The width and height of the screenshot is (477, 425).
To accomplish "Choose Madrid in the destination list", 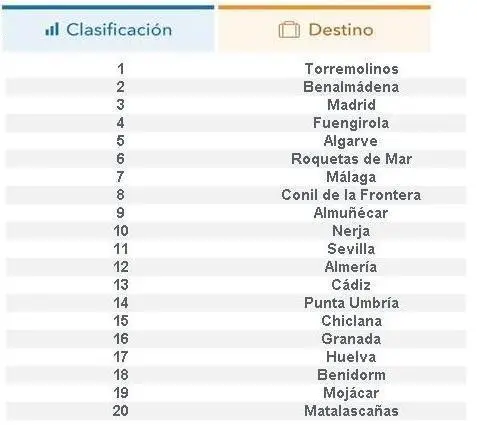I will tap(351, 105).
